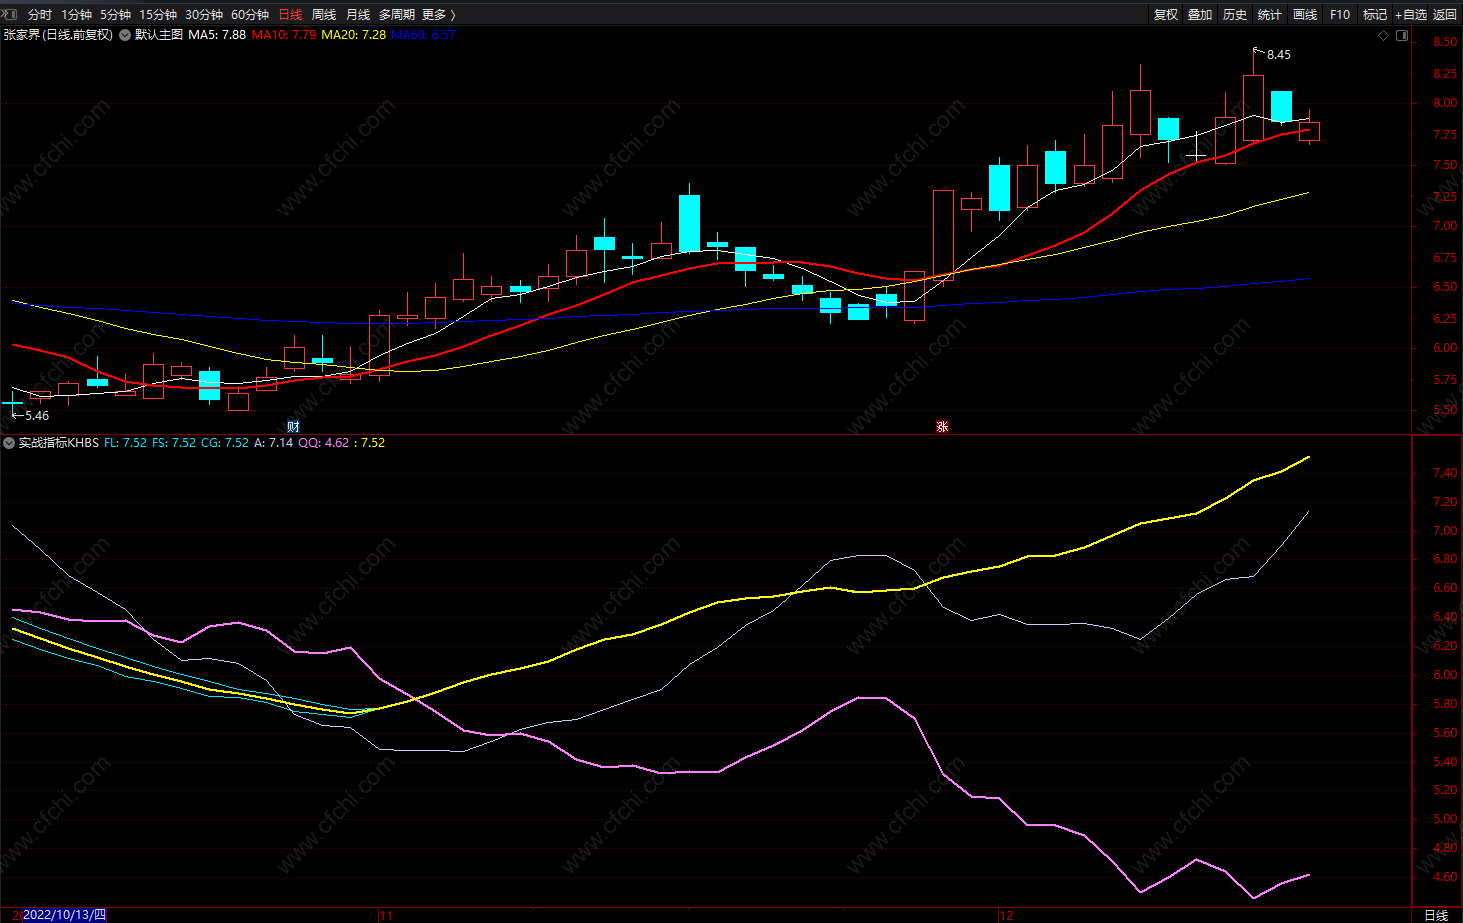Click the 日线 label at bottom right

coord(1436,915)
